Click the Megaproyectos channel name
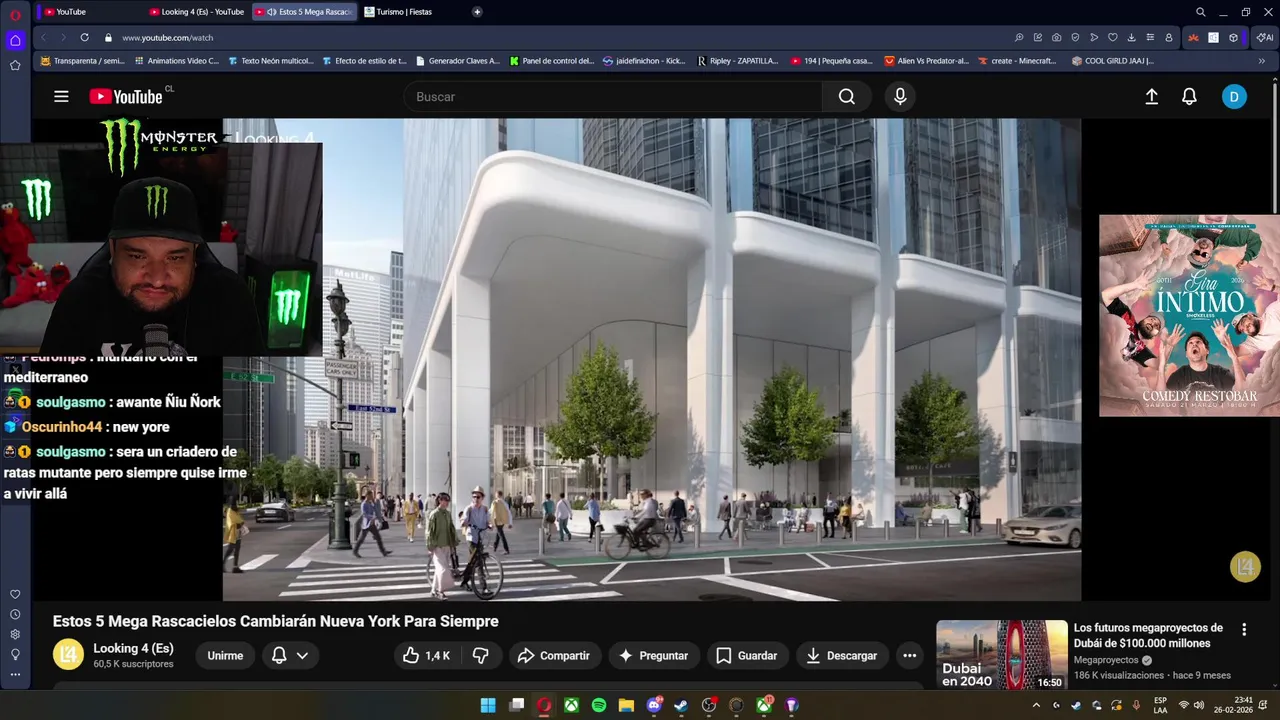This screenshot has width=1280, height=720. [x=1106, y=660]
